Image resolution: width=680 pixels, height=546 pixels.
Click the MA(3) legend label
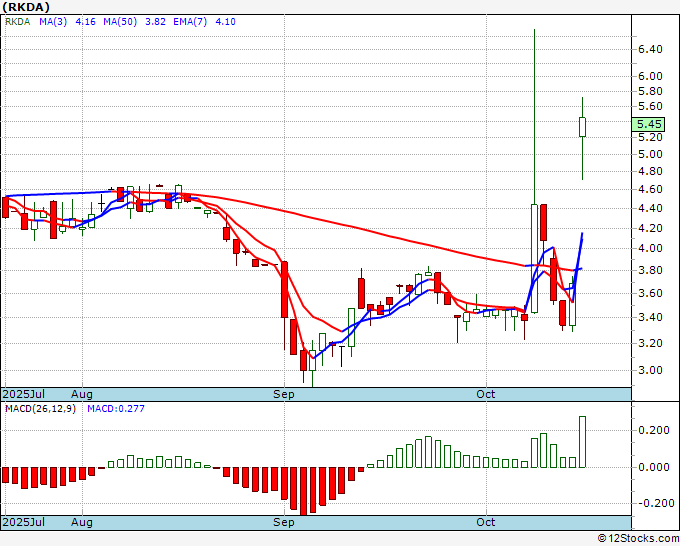(x=53, y=22)
